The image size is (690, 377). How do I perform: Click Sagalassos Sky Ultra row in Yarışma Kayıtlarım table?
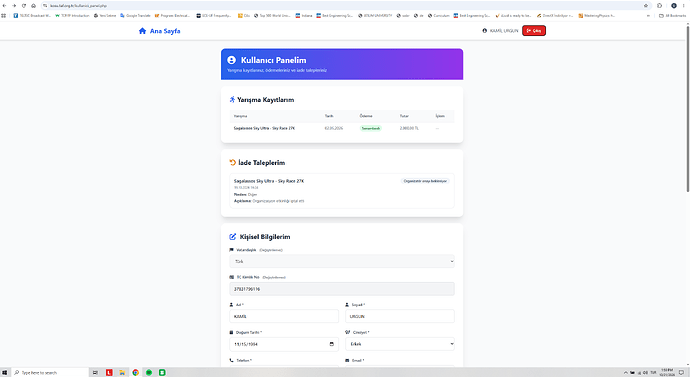pyautogui.click(x=342, y=128)
